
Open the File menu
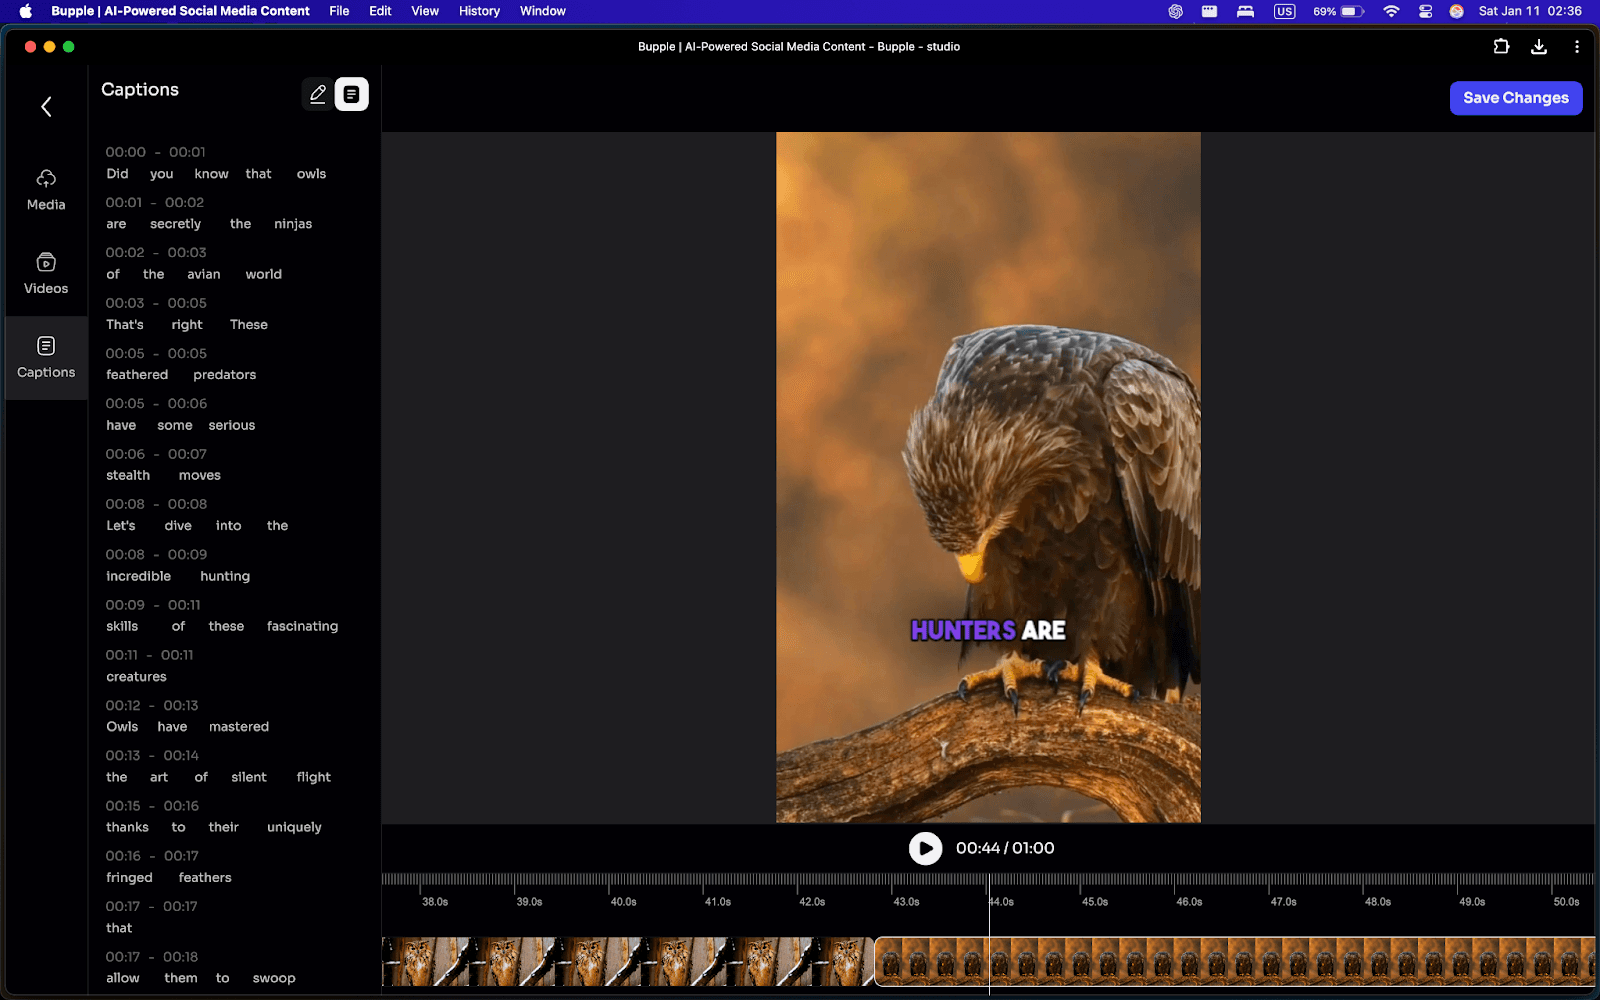coord(339,11)
